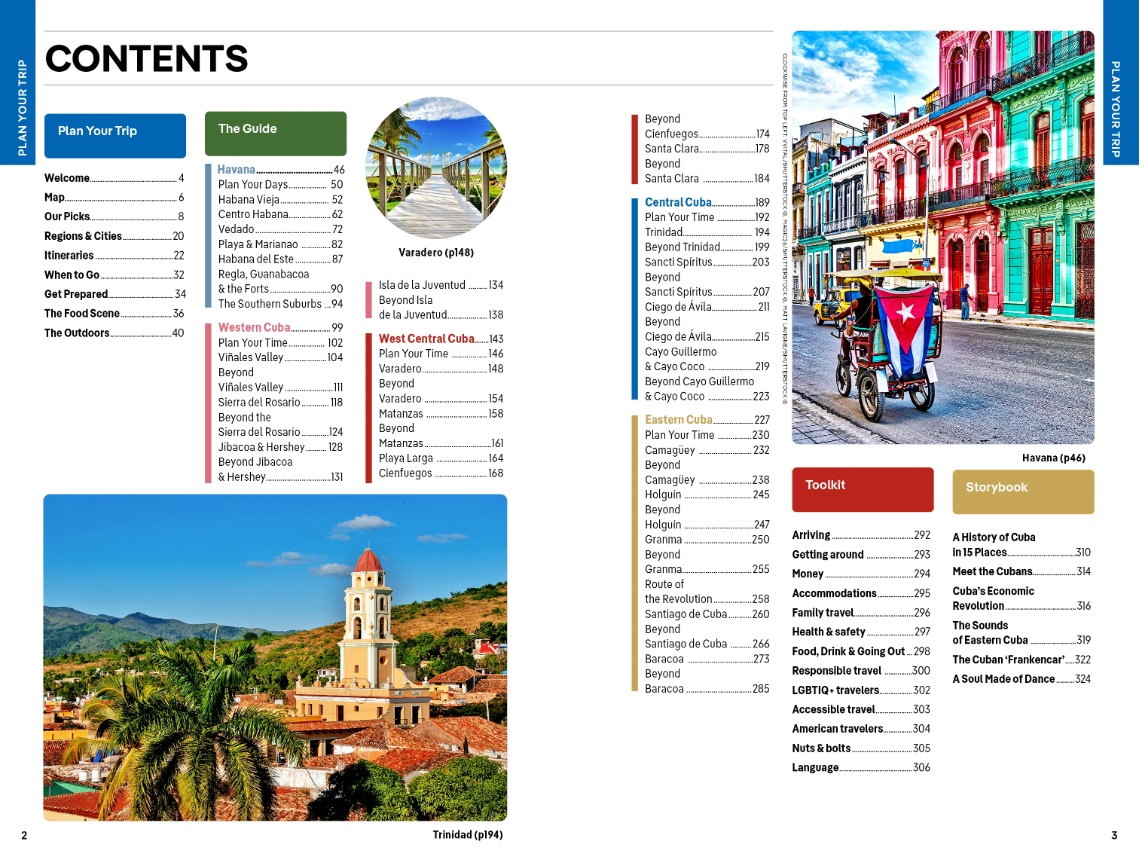Open The Food Scene entry
The height and width of the screenshot is (859, 1144).
click(114, 314)
